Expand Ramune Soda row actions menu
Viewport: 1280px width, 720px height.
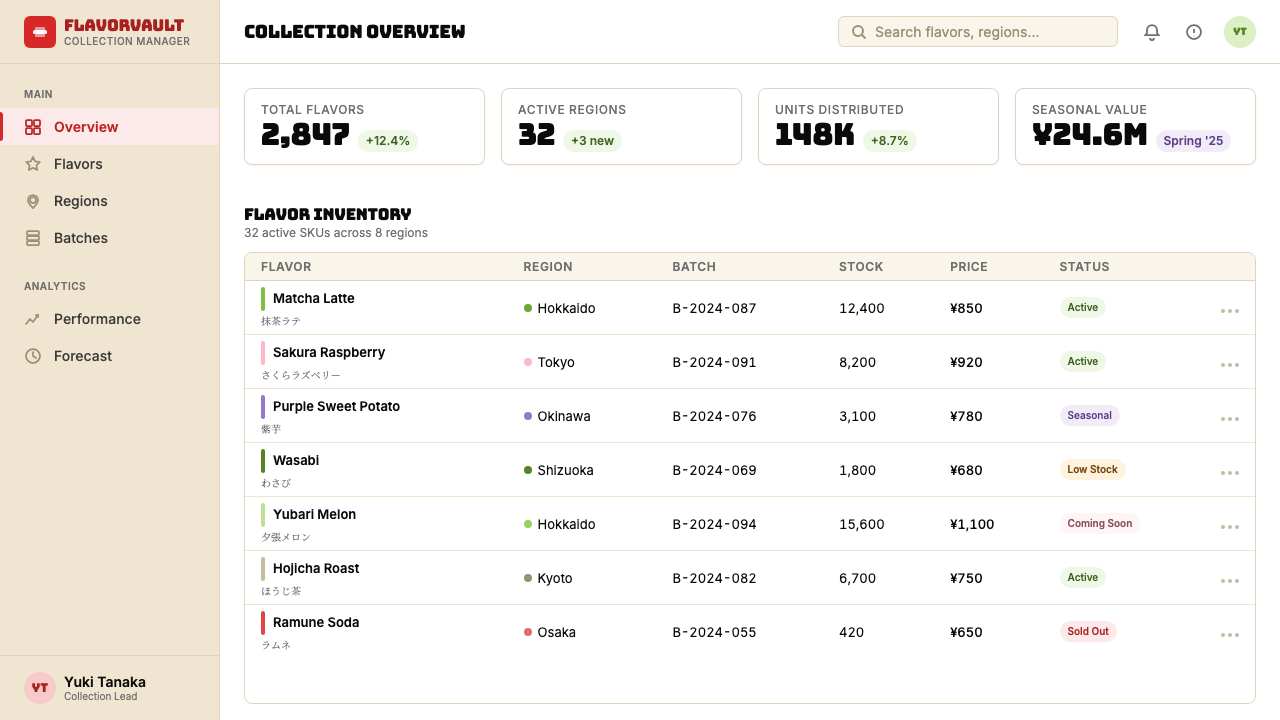[1230, 633]
